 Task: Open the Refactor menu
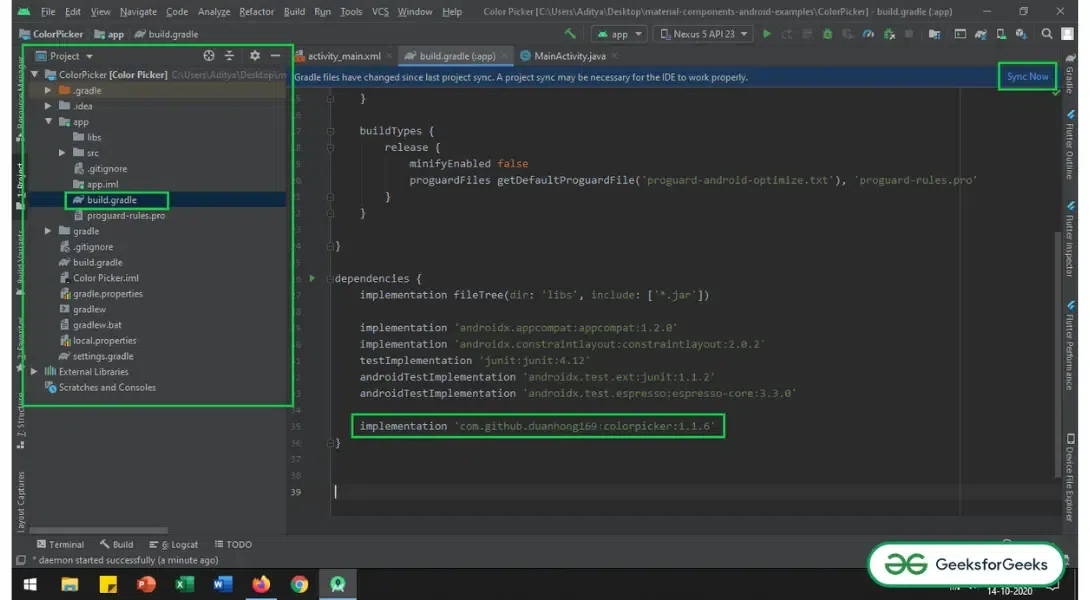click(x=256, y=12)
